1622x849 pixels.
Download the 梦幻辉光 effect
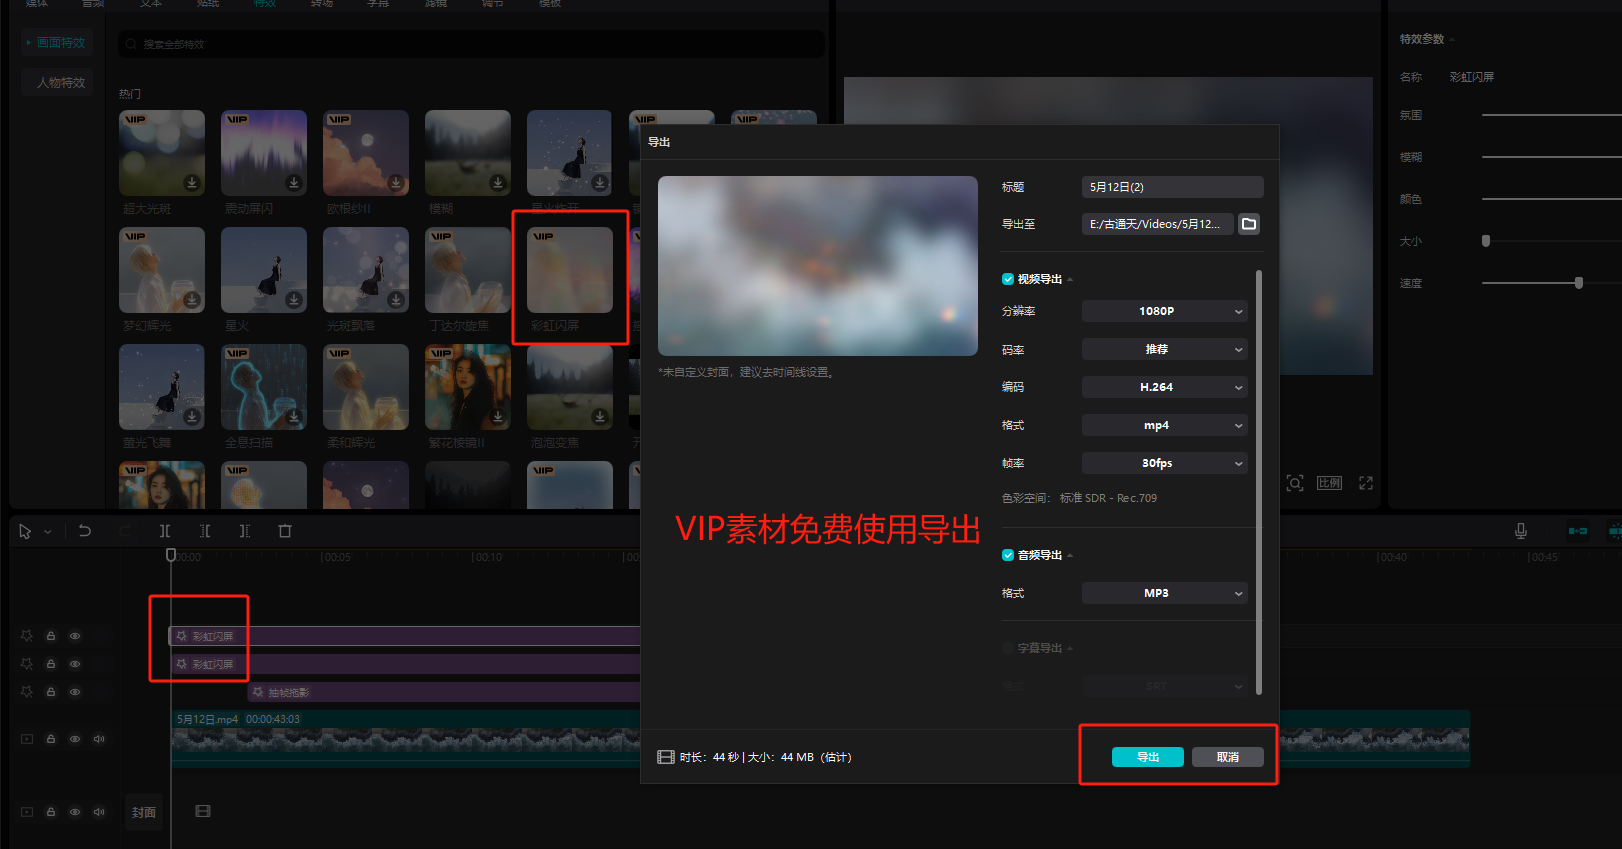192,300
